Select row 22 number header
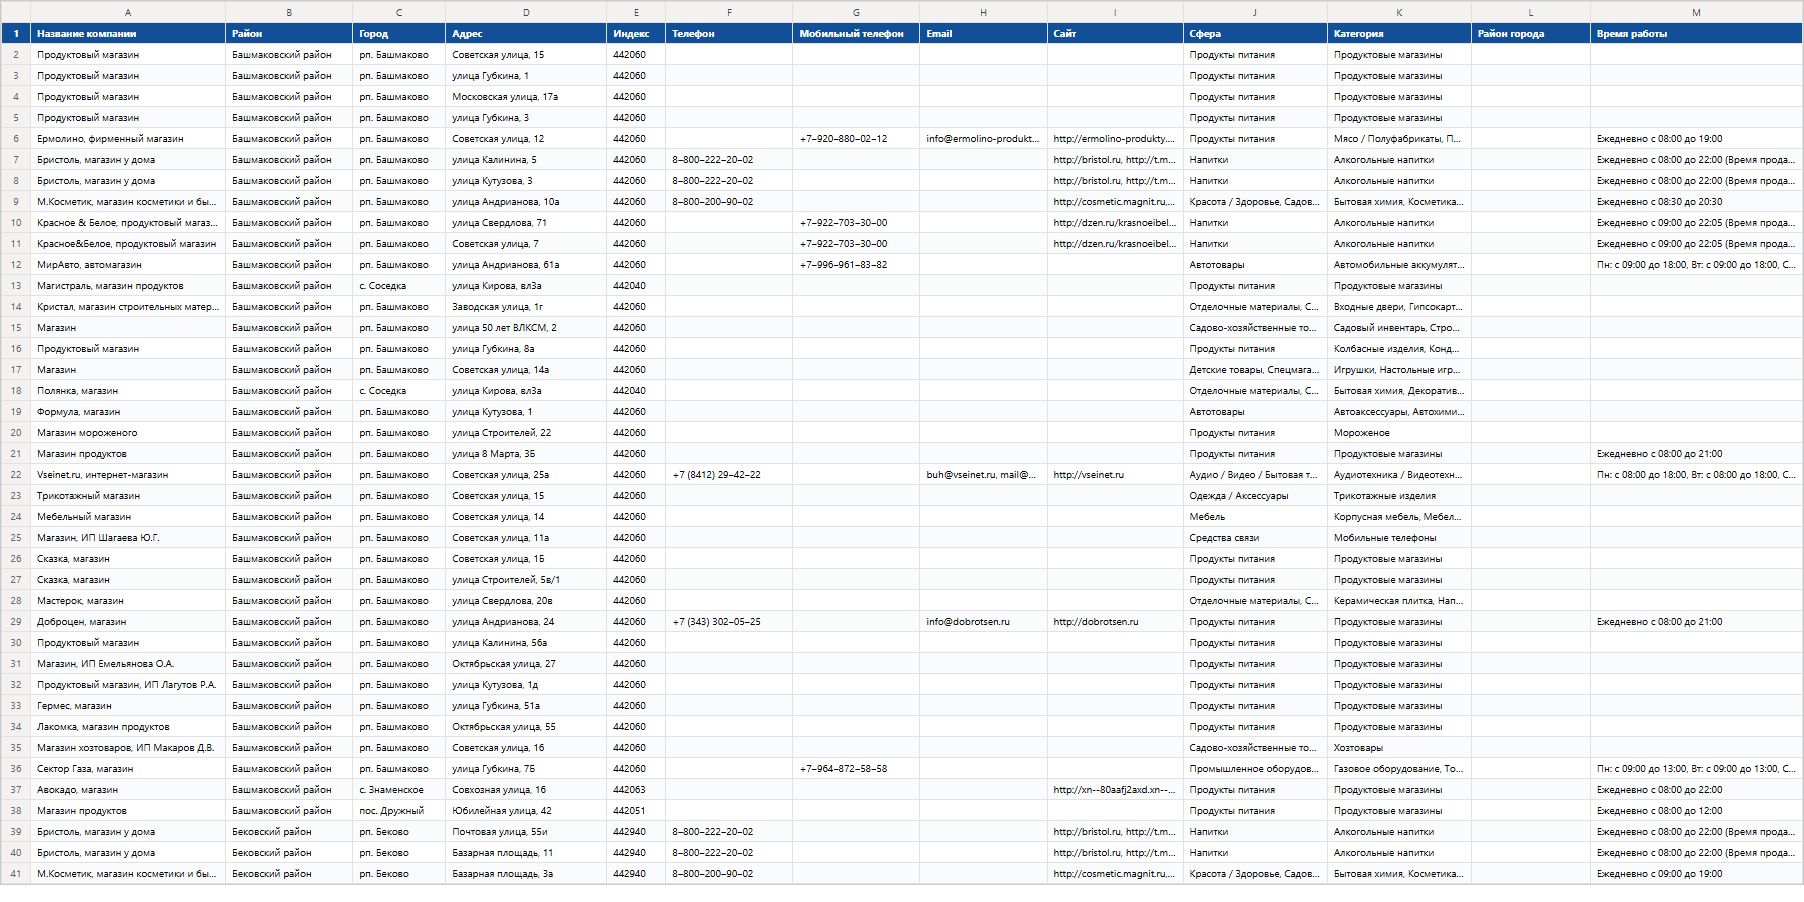This screenshot has width=1804, height=902. pyautogui.click(x=16, y=475)
